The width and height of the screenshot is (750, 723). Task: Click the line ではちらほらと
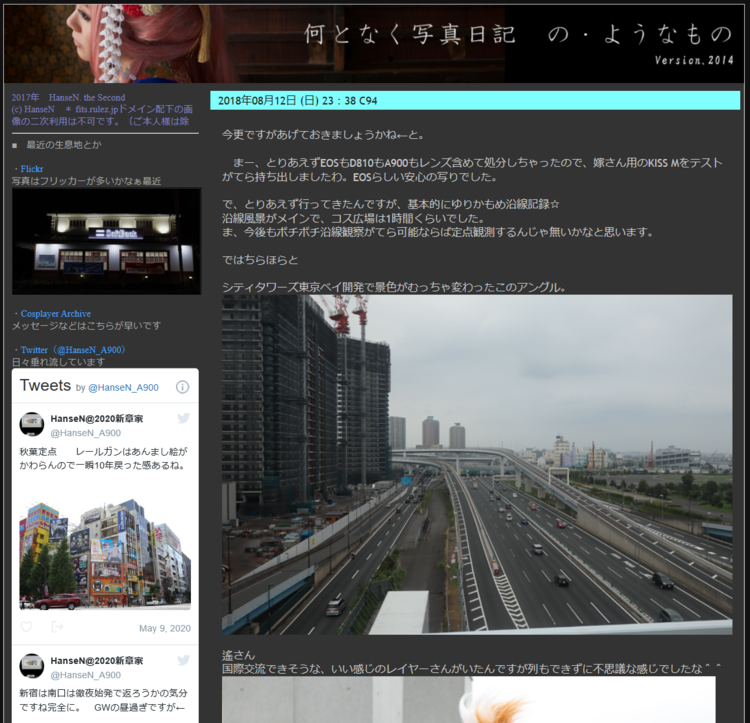(260, 260)
